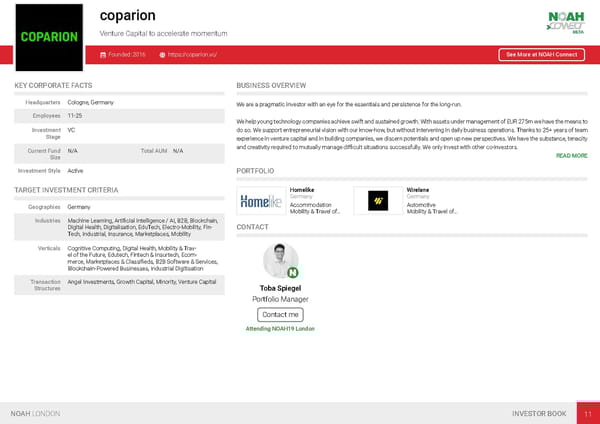Click the Attending NOAH19 London link

pos(280,328)
